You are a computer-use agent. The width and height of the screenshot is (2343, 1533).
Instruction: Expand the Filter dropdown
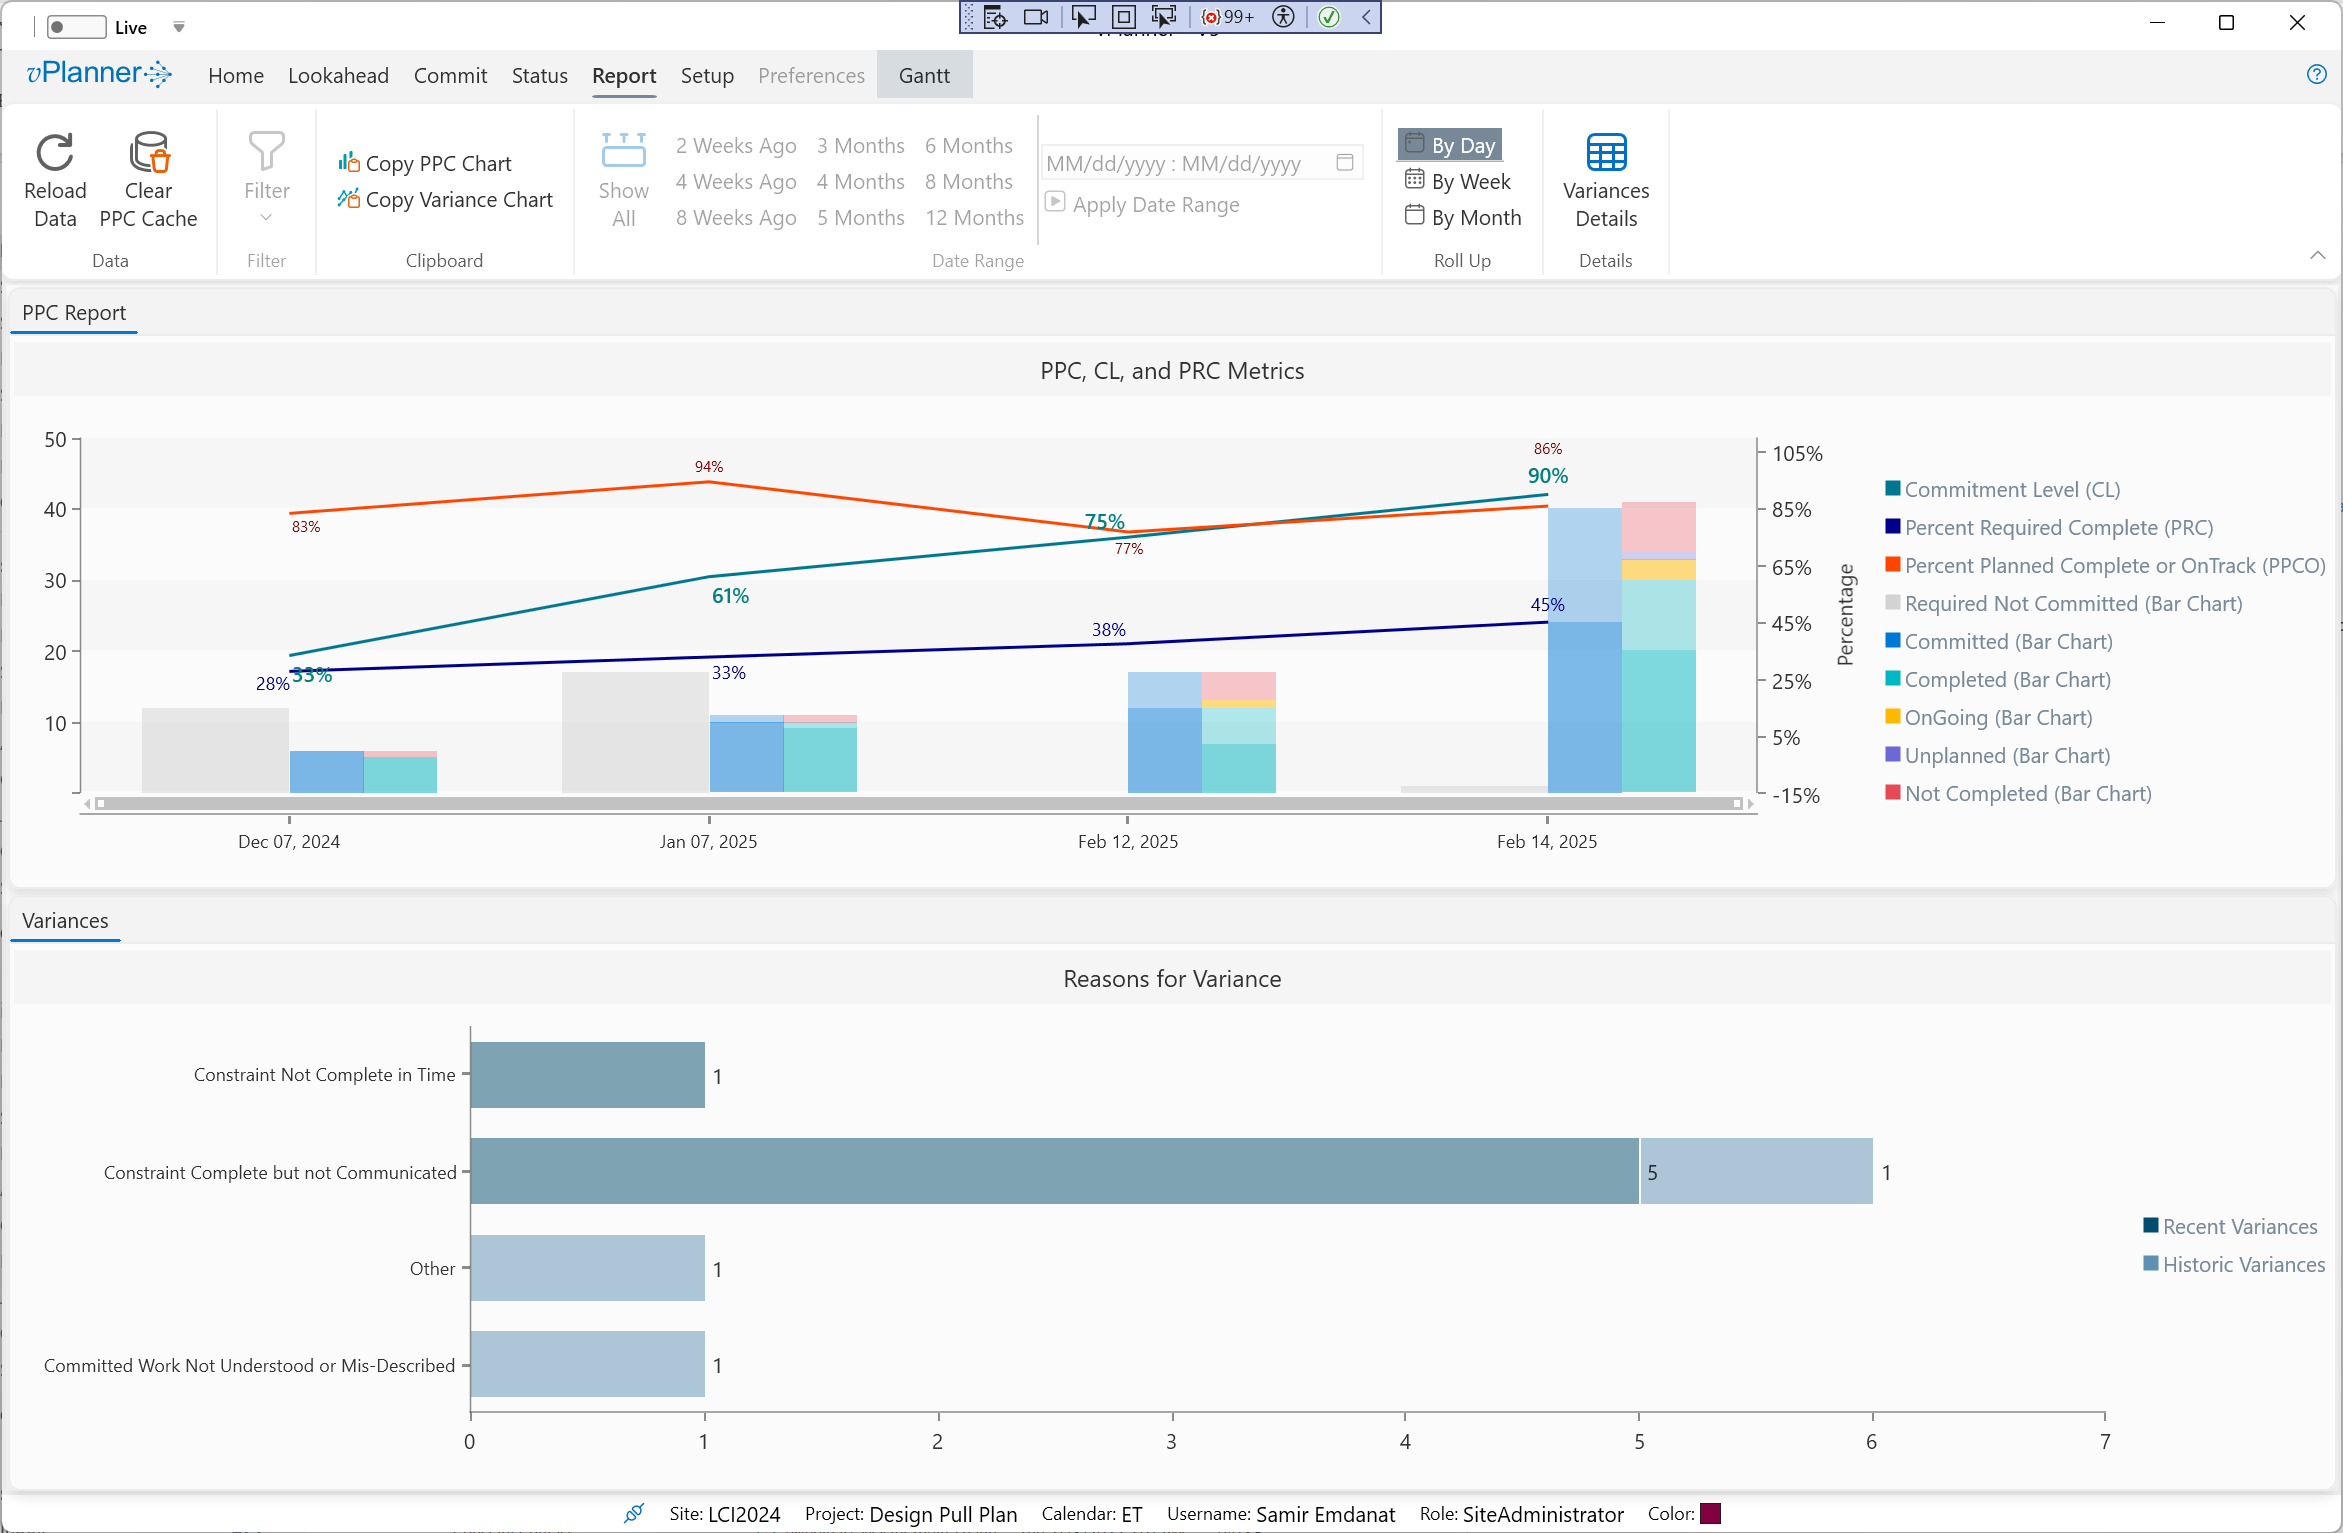266,217
